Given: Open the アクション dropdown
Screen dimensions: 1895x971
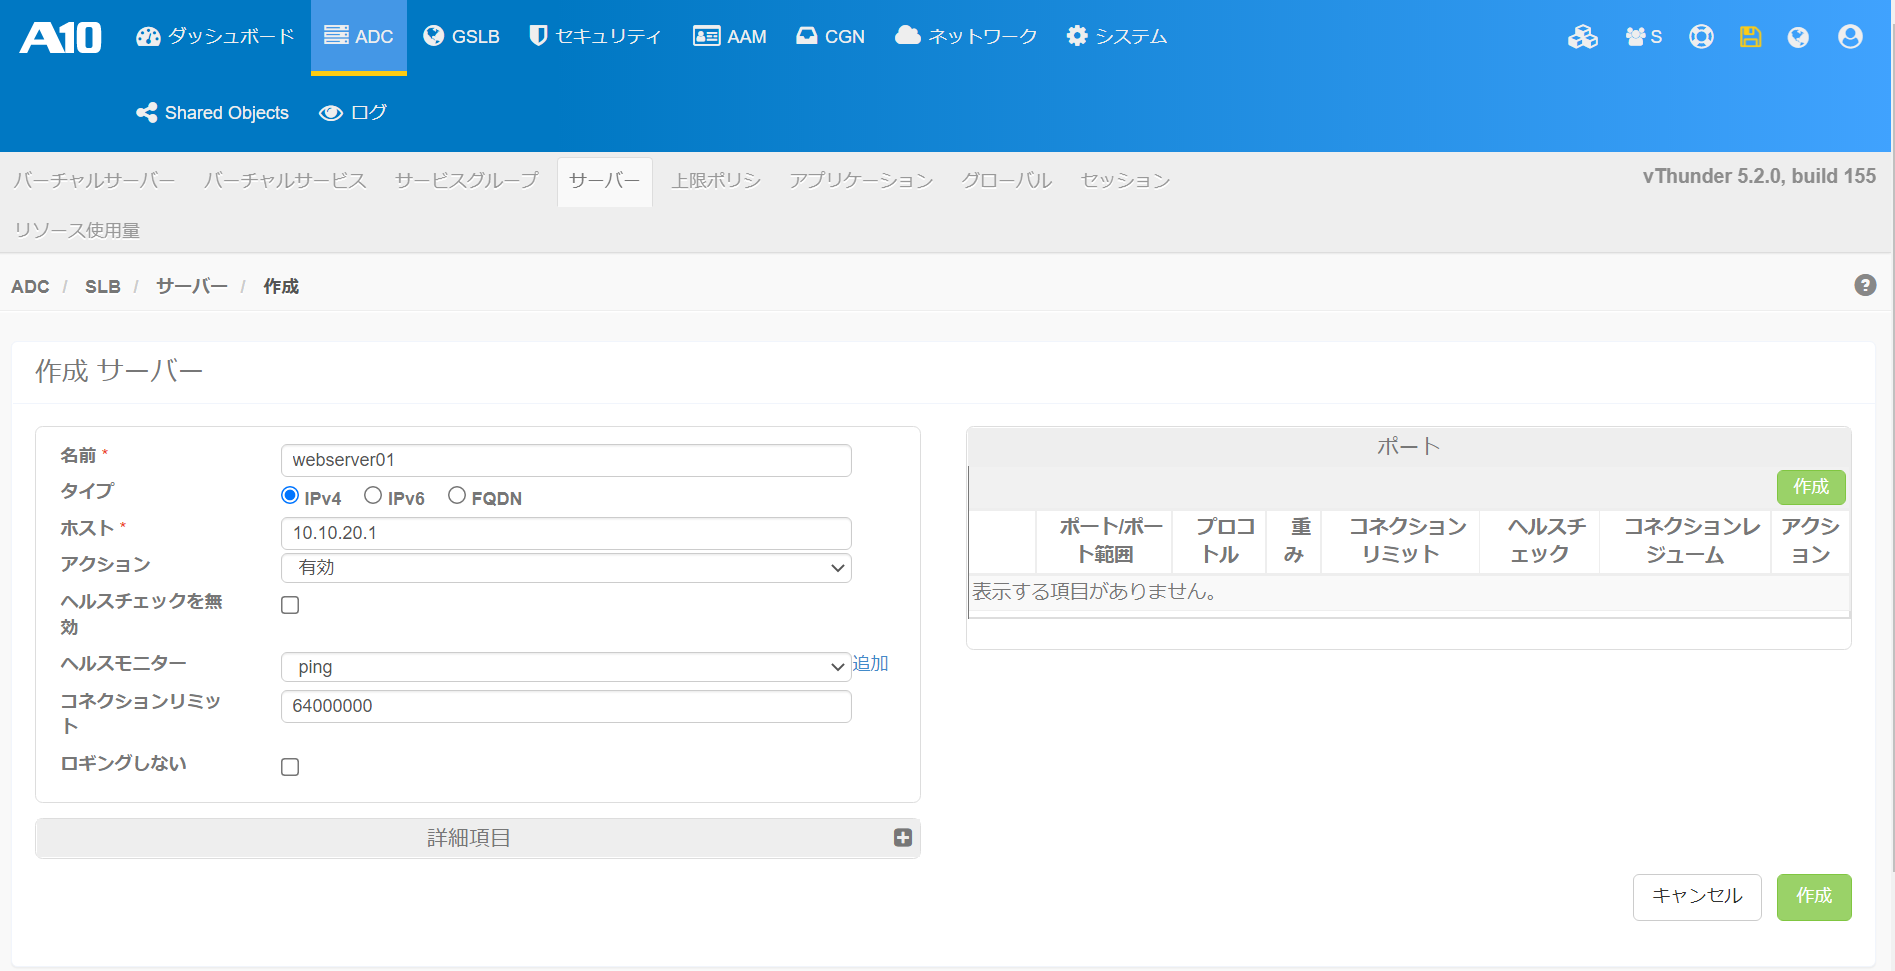Looking at the screenshot, I should (x=566, y=568).
